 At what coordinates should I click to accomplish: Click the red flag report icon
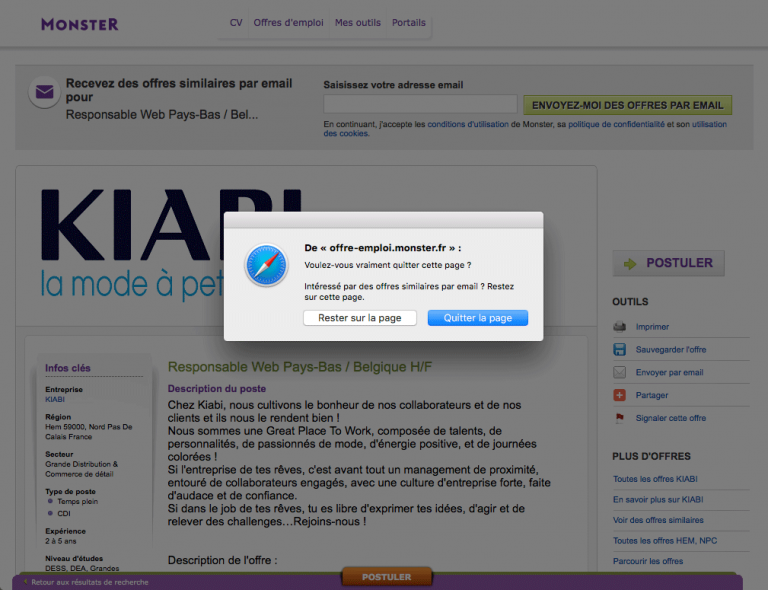coord(620,418)
